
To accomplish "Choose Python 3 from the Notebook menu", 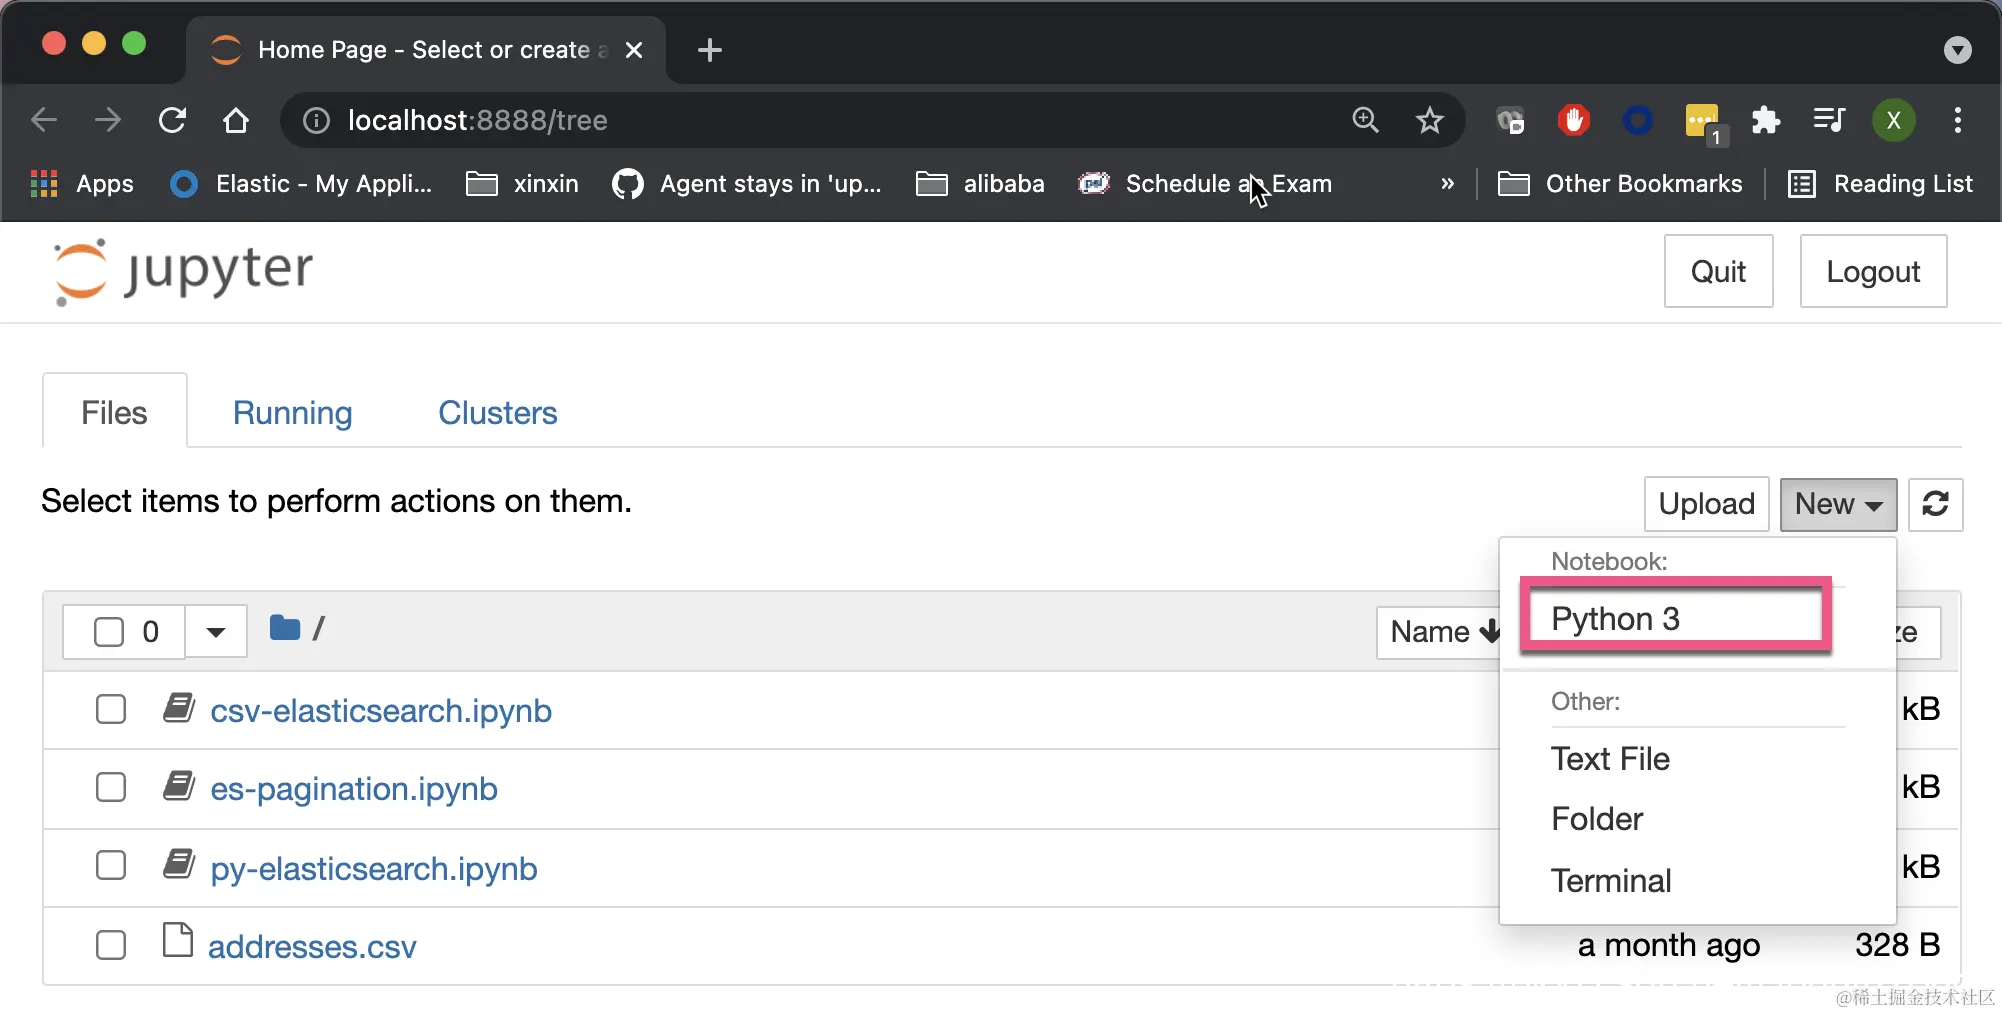I will [x=1615, y=619].
